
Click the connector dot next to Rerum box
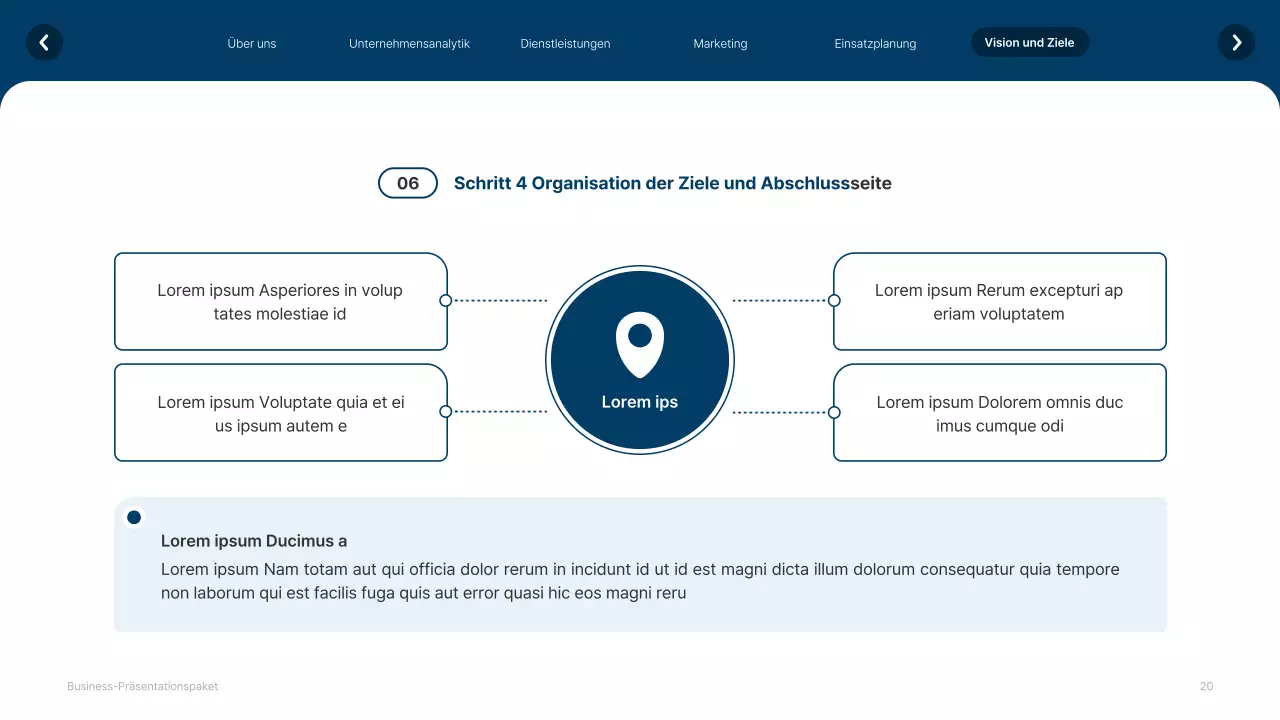click(x=833, y=300)
